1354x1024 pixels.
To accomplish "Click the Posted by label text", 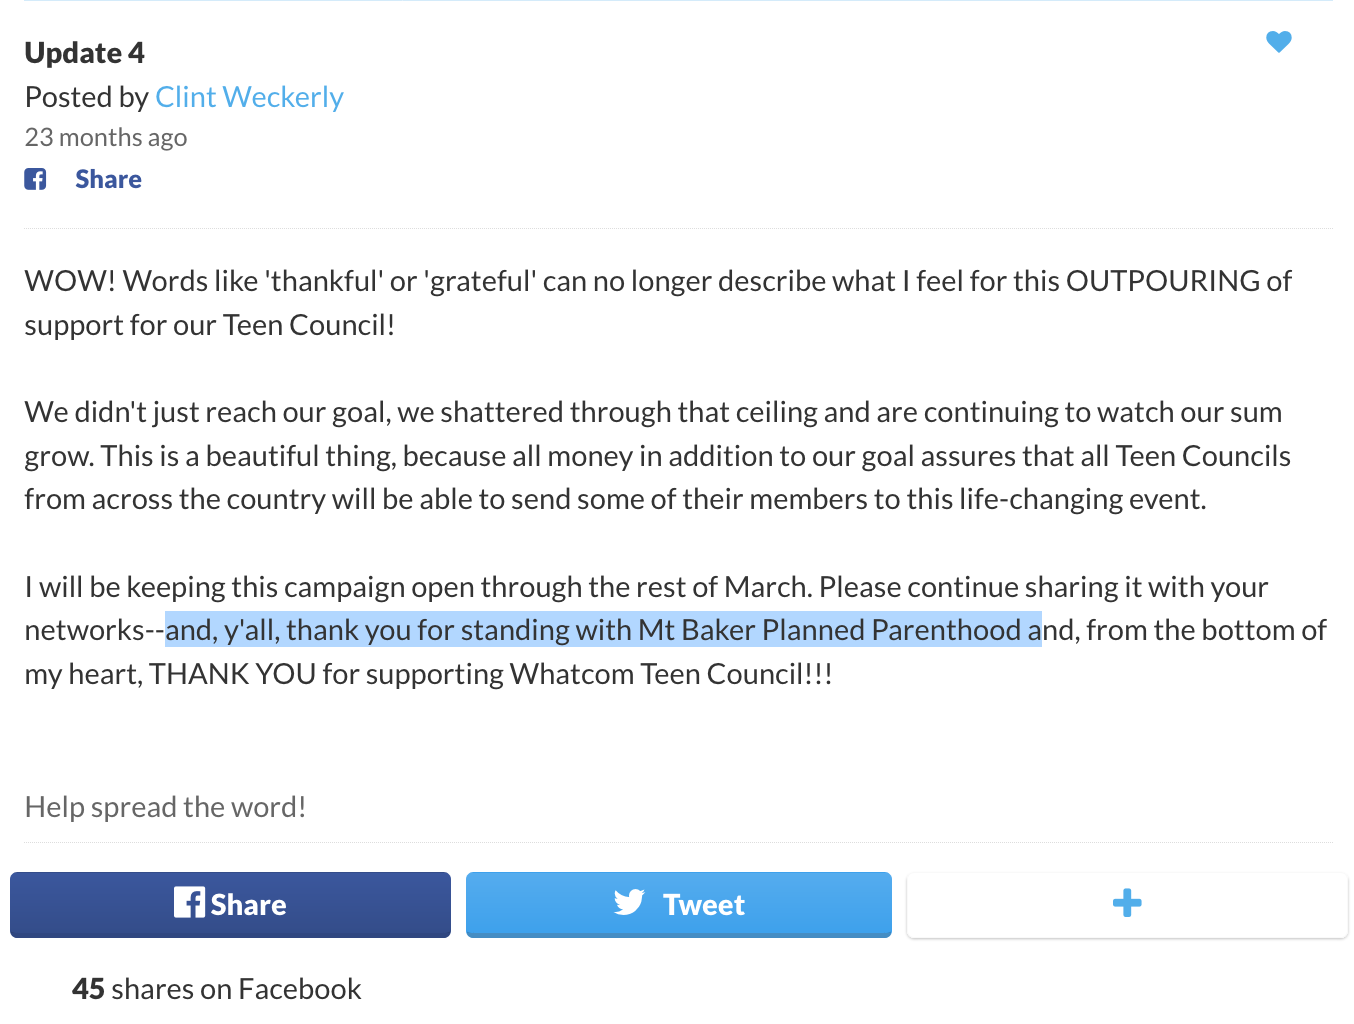I will (x=87, y=97).
